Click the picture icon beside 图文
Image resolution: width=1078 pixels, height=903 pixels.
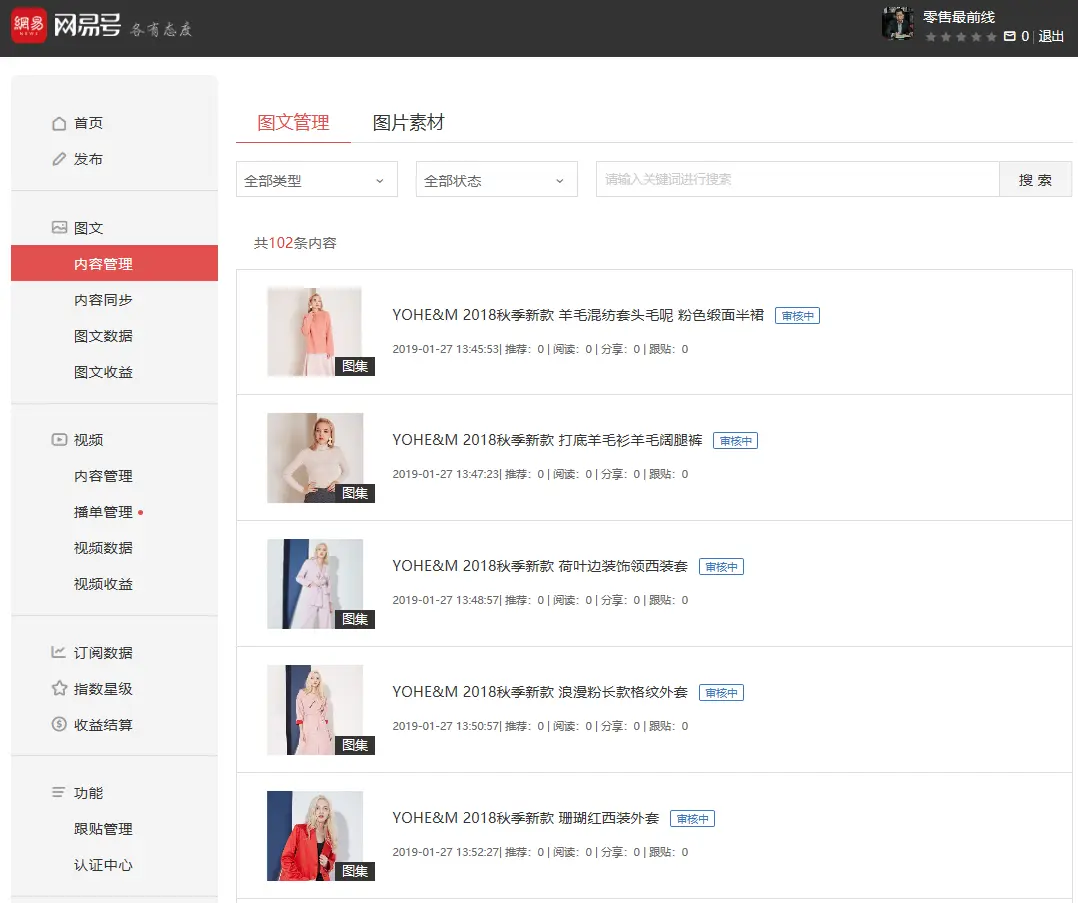(x=59, y=228)
